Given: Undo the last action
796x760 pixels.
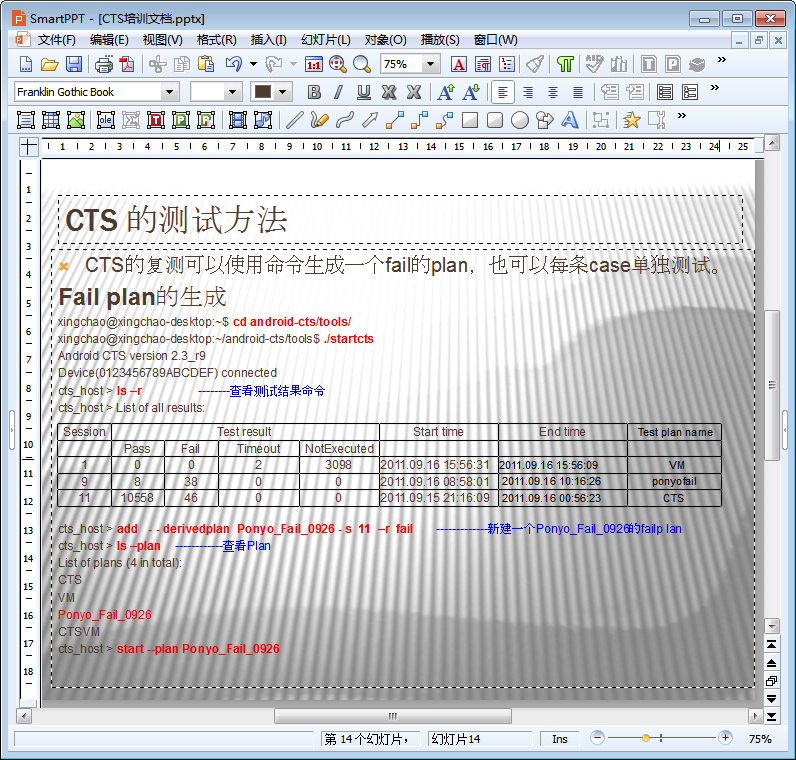Looking at the screenshot, I should [x=234, y=64].
